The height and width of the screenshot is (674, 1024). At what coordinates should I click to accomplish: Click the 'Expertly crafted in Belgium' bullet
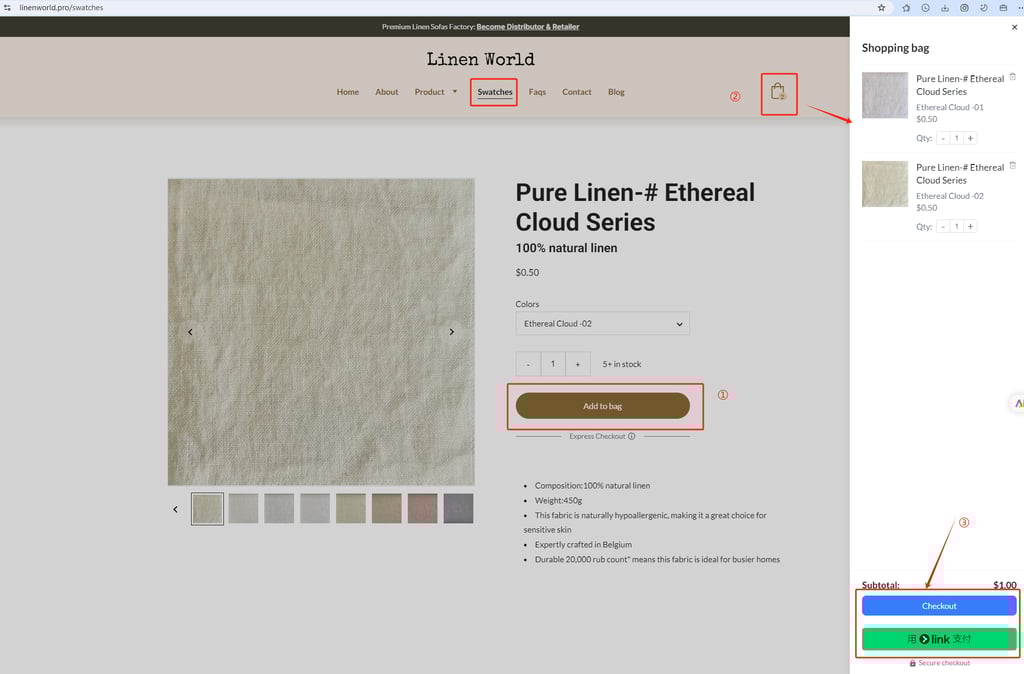coord(583,545)
